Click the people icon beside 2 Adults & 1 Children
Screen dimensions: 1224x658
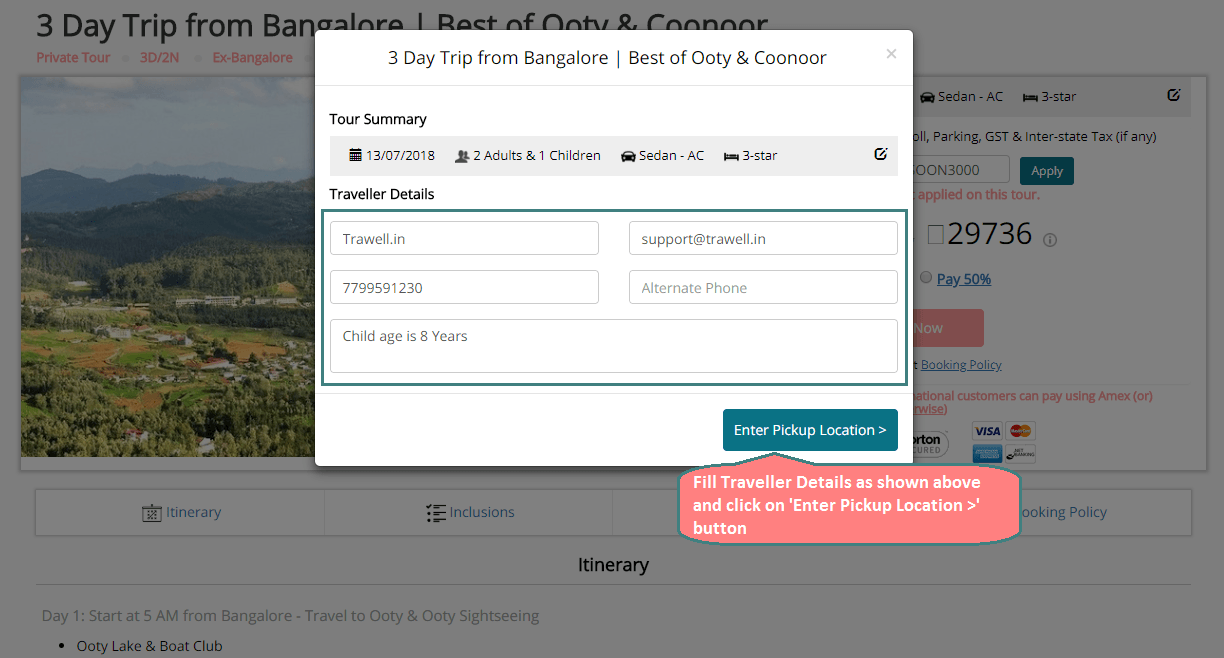tap(462, 156)
